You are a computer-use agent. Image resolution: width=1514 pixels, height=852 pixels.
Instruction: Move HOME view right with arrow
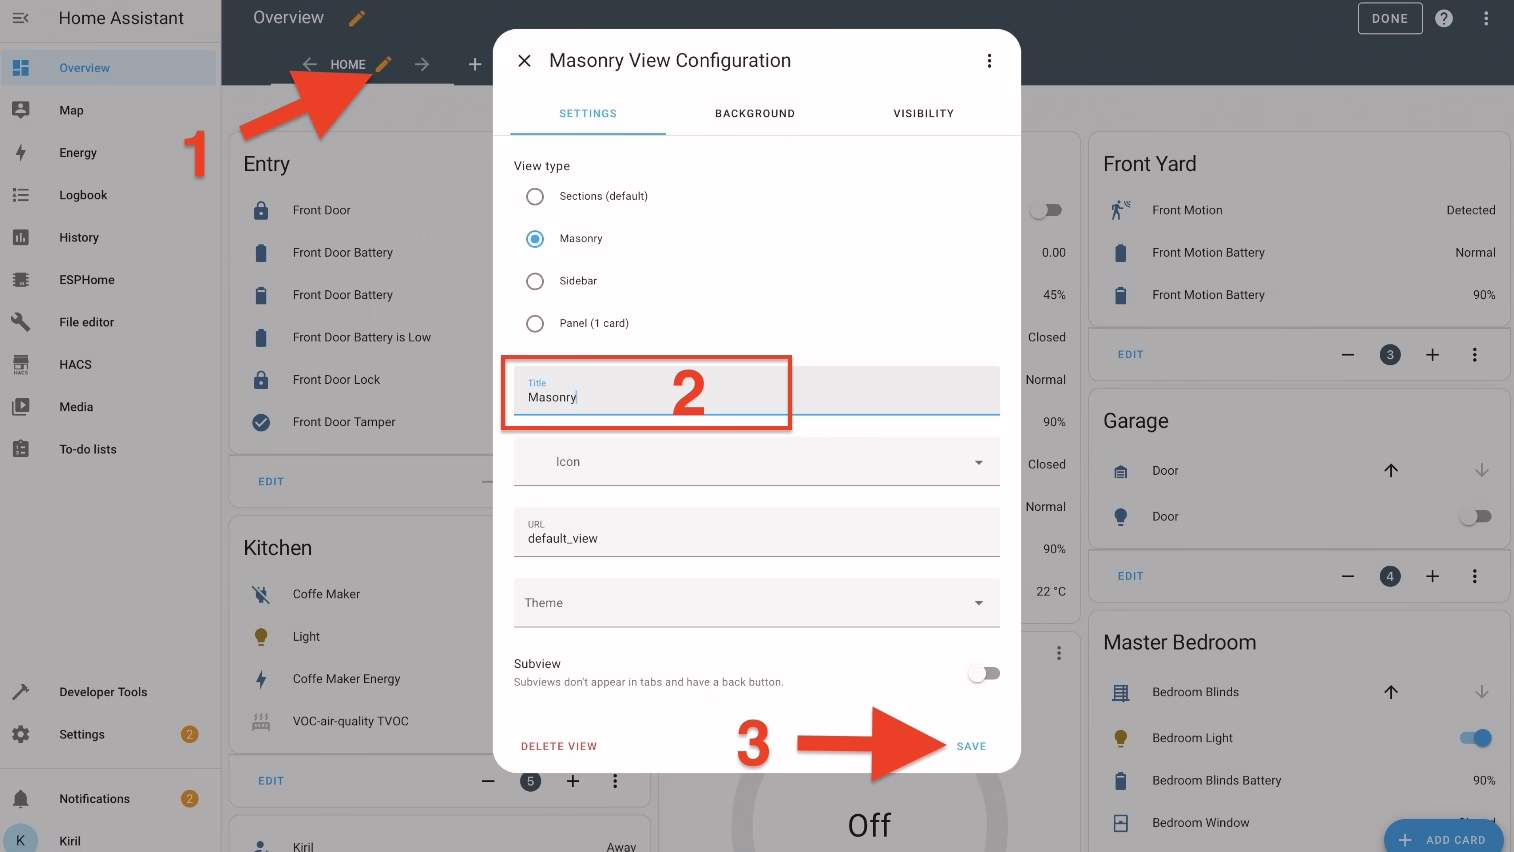[422, 64]
